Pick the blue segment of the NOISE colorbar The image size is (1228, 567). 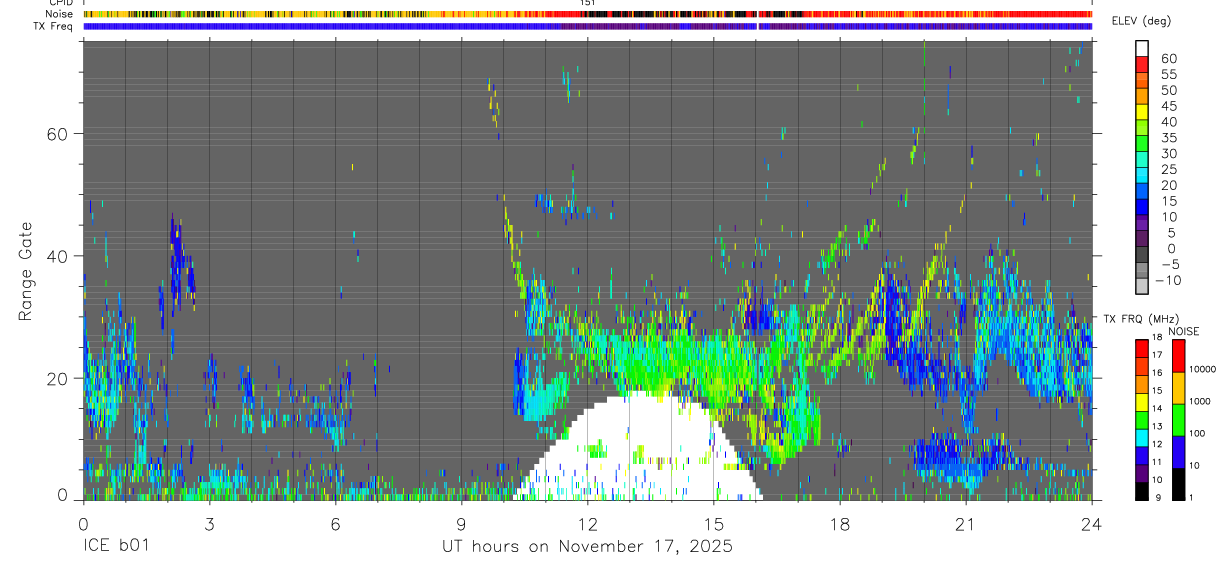(x=1178, y=452)
